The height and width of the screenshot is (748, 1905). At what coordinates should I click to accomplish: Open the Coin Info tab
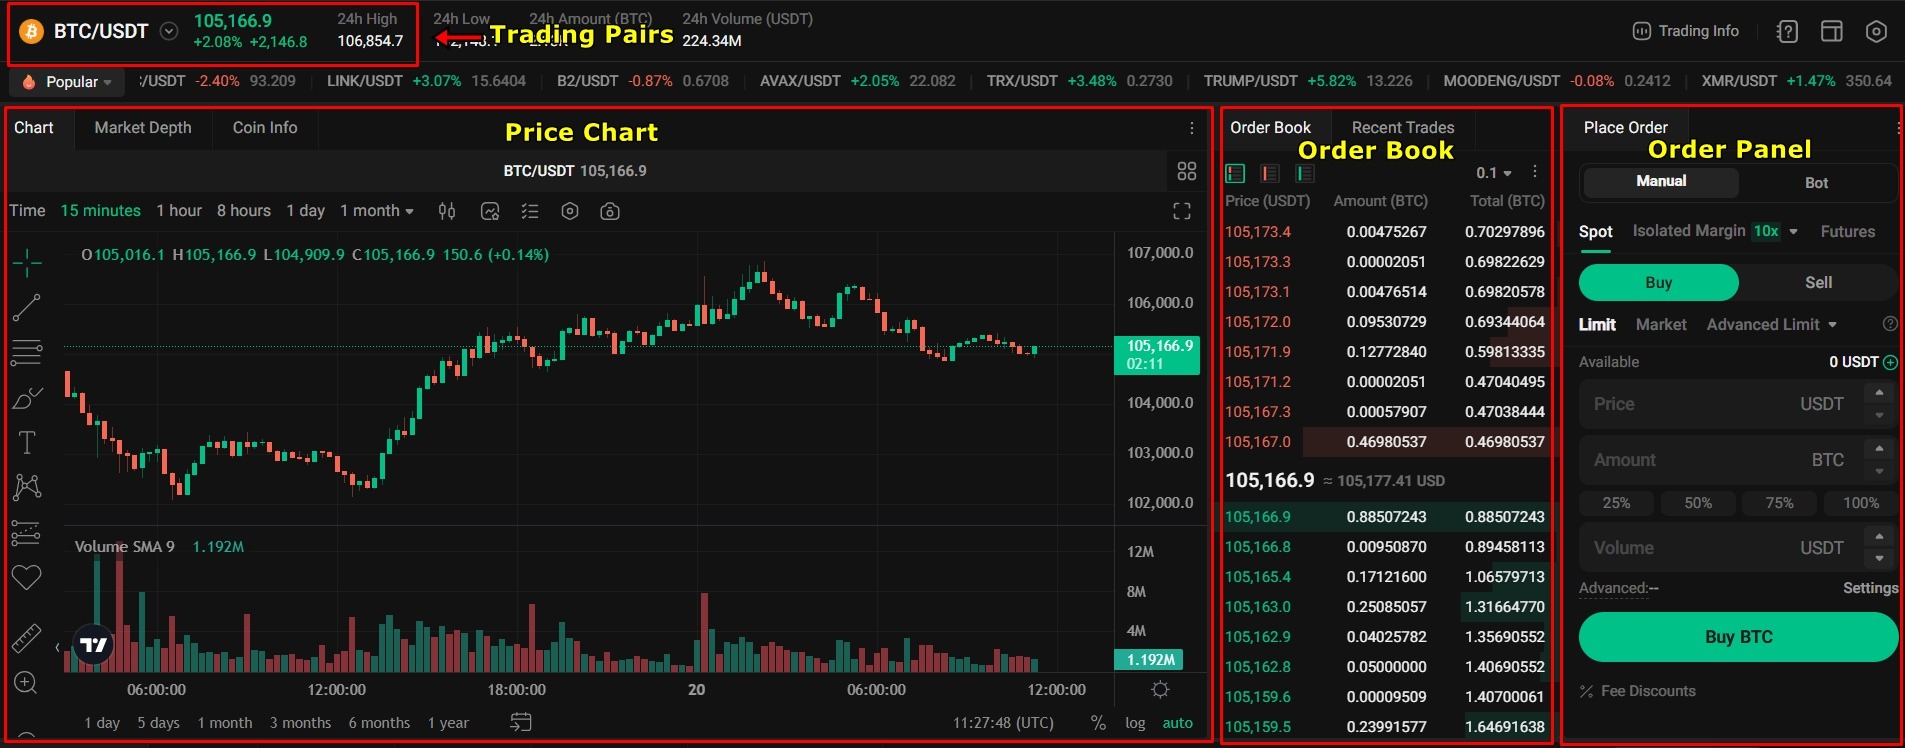click(x=265, y=128)
